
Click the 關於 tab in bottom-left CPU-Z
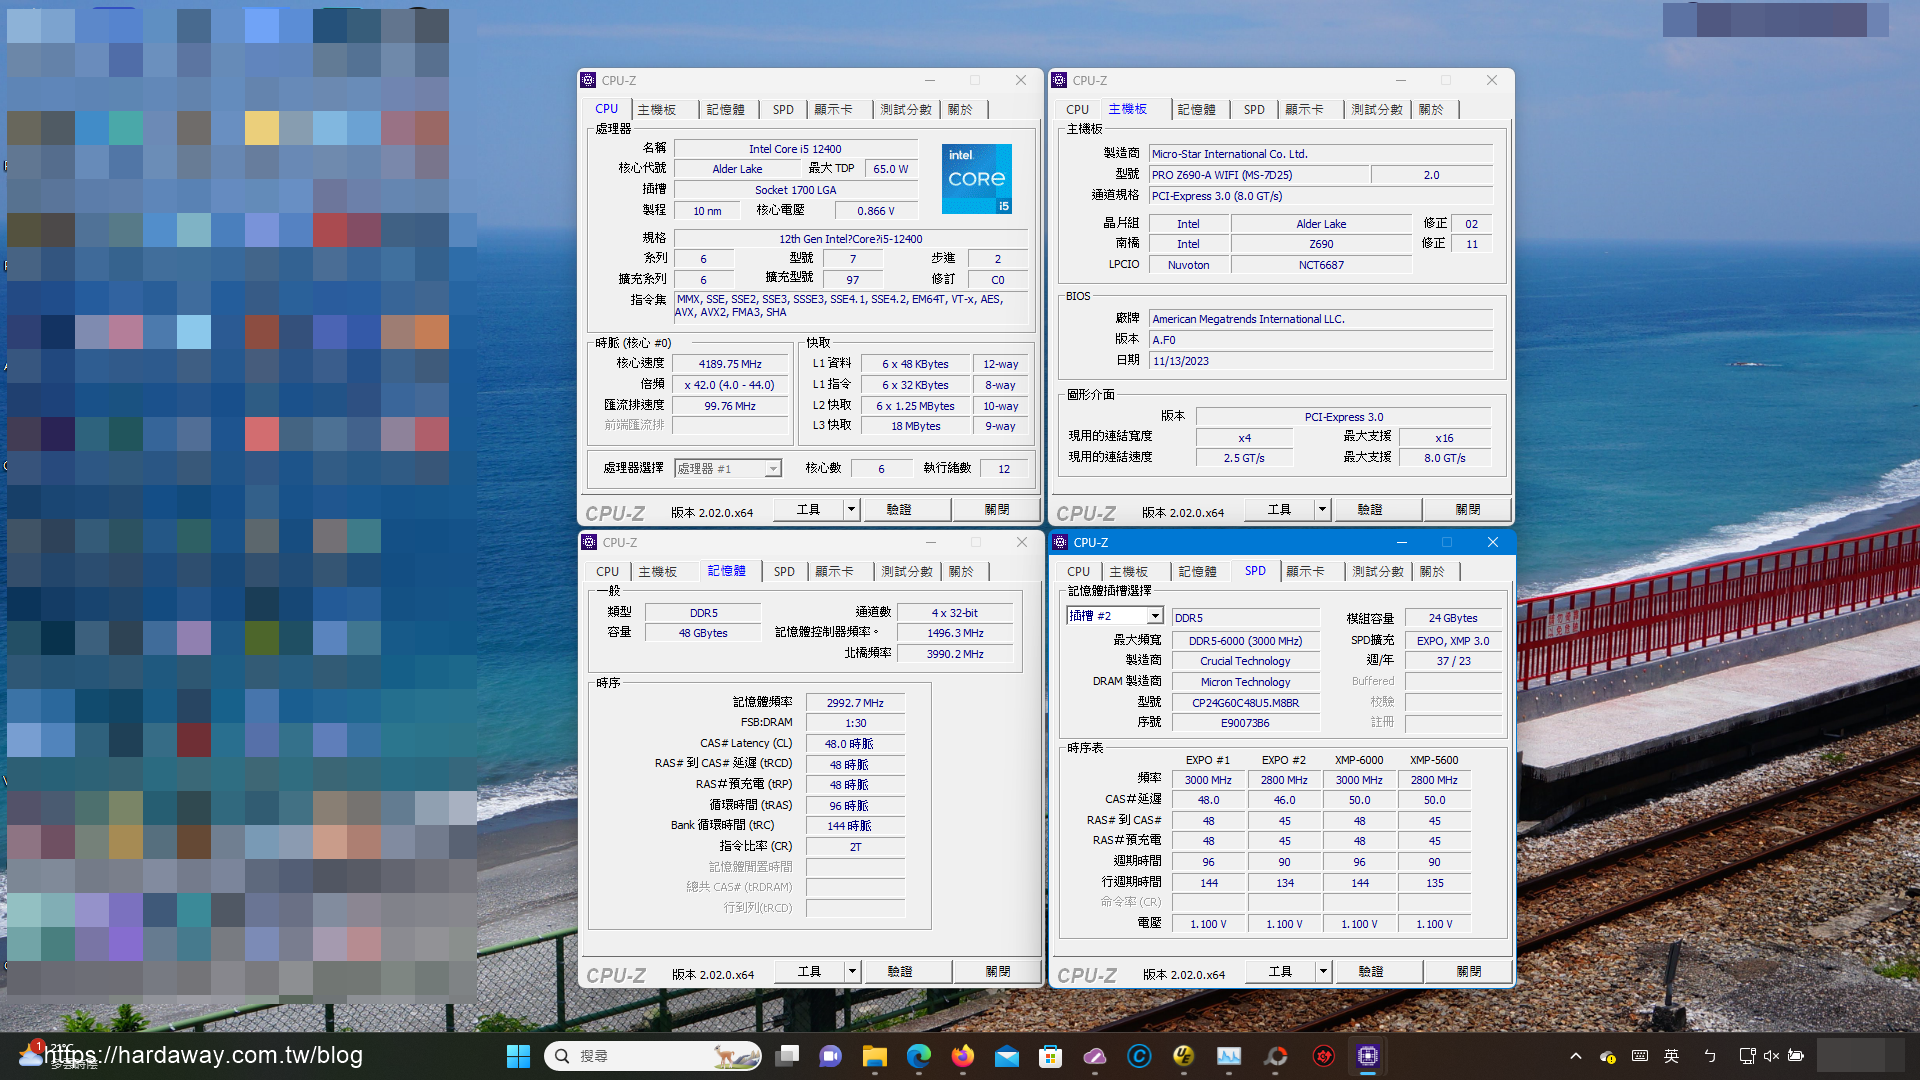click(x=959, y=571)
